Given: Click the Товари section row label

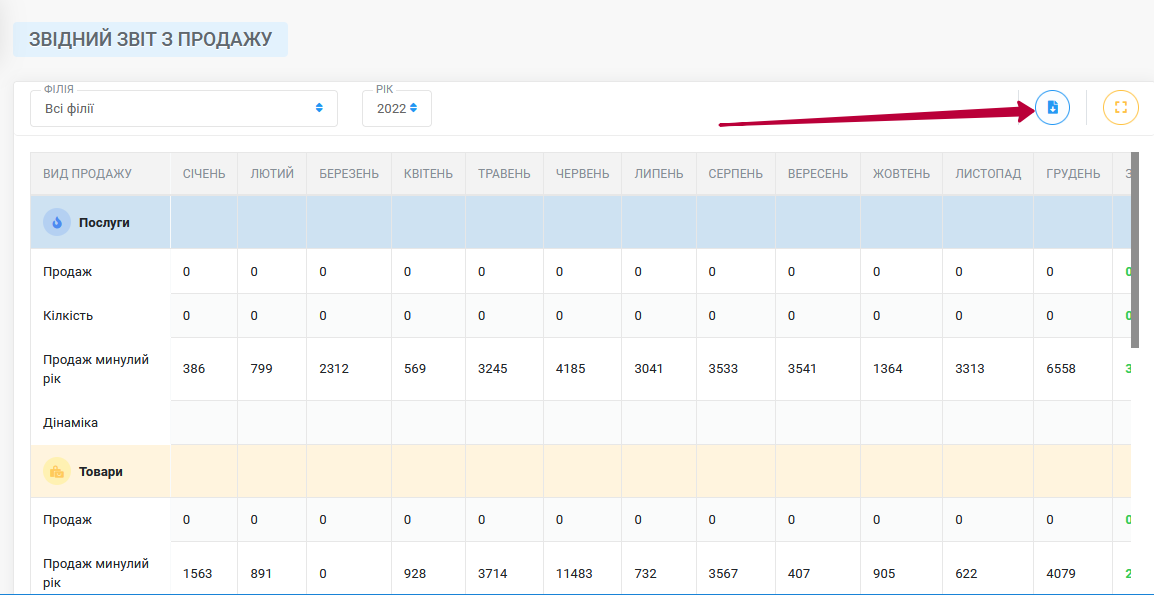Looking at the screenshot, I should click(x=101, y=471).
